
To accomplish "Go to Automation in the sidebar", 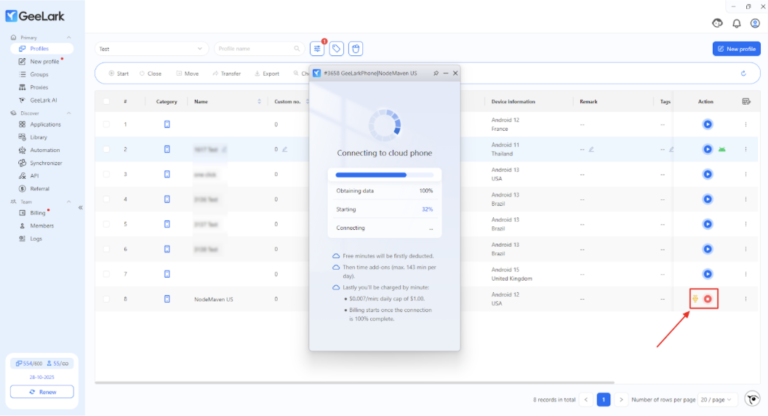I will click(45, 149).
